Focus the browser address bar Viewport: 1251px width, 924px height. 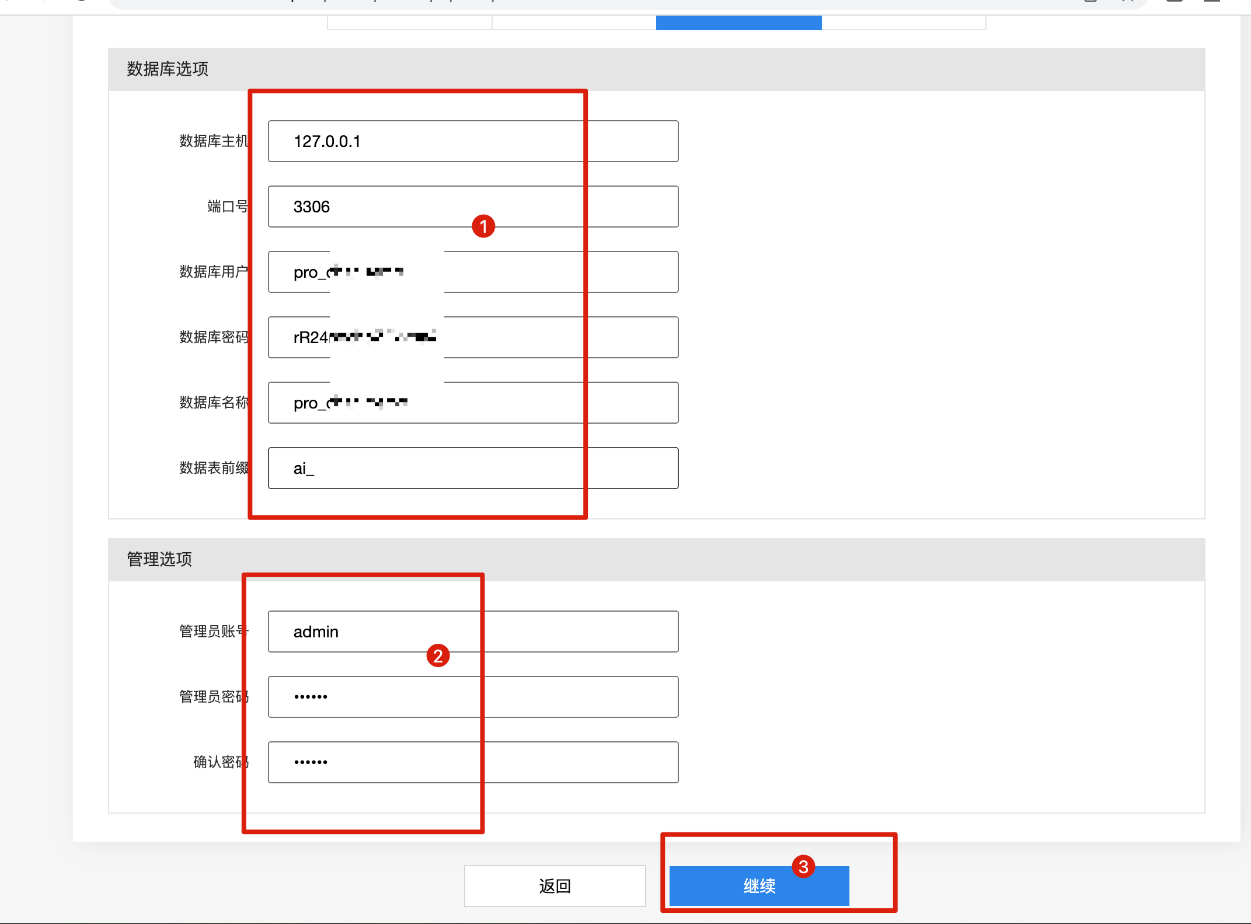click(600, 3)
